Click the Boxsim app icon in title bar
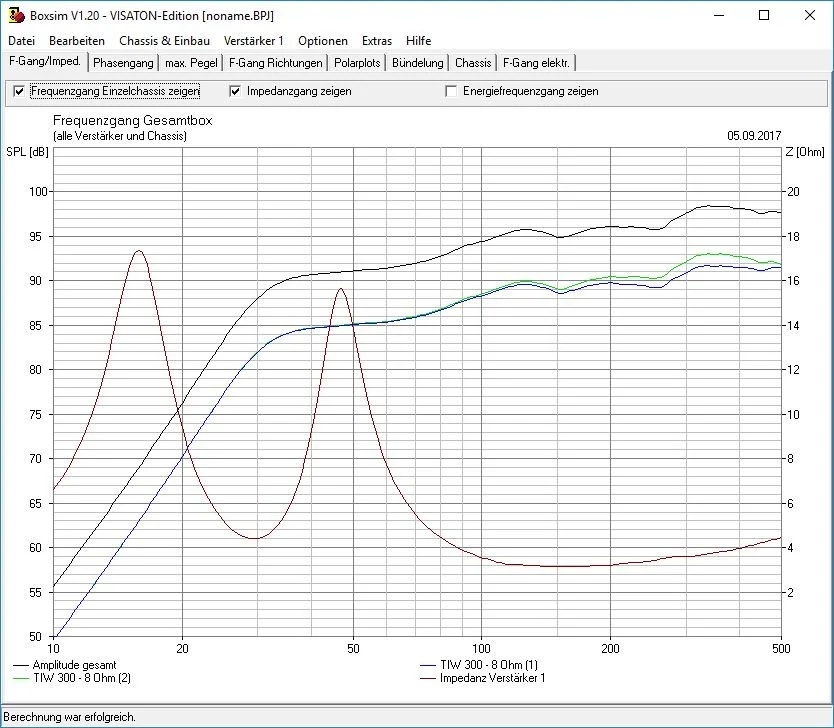Screen dimensions: 834x728 coord(14,16)
